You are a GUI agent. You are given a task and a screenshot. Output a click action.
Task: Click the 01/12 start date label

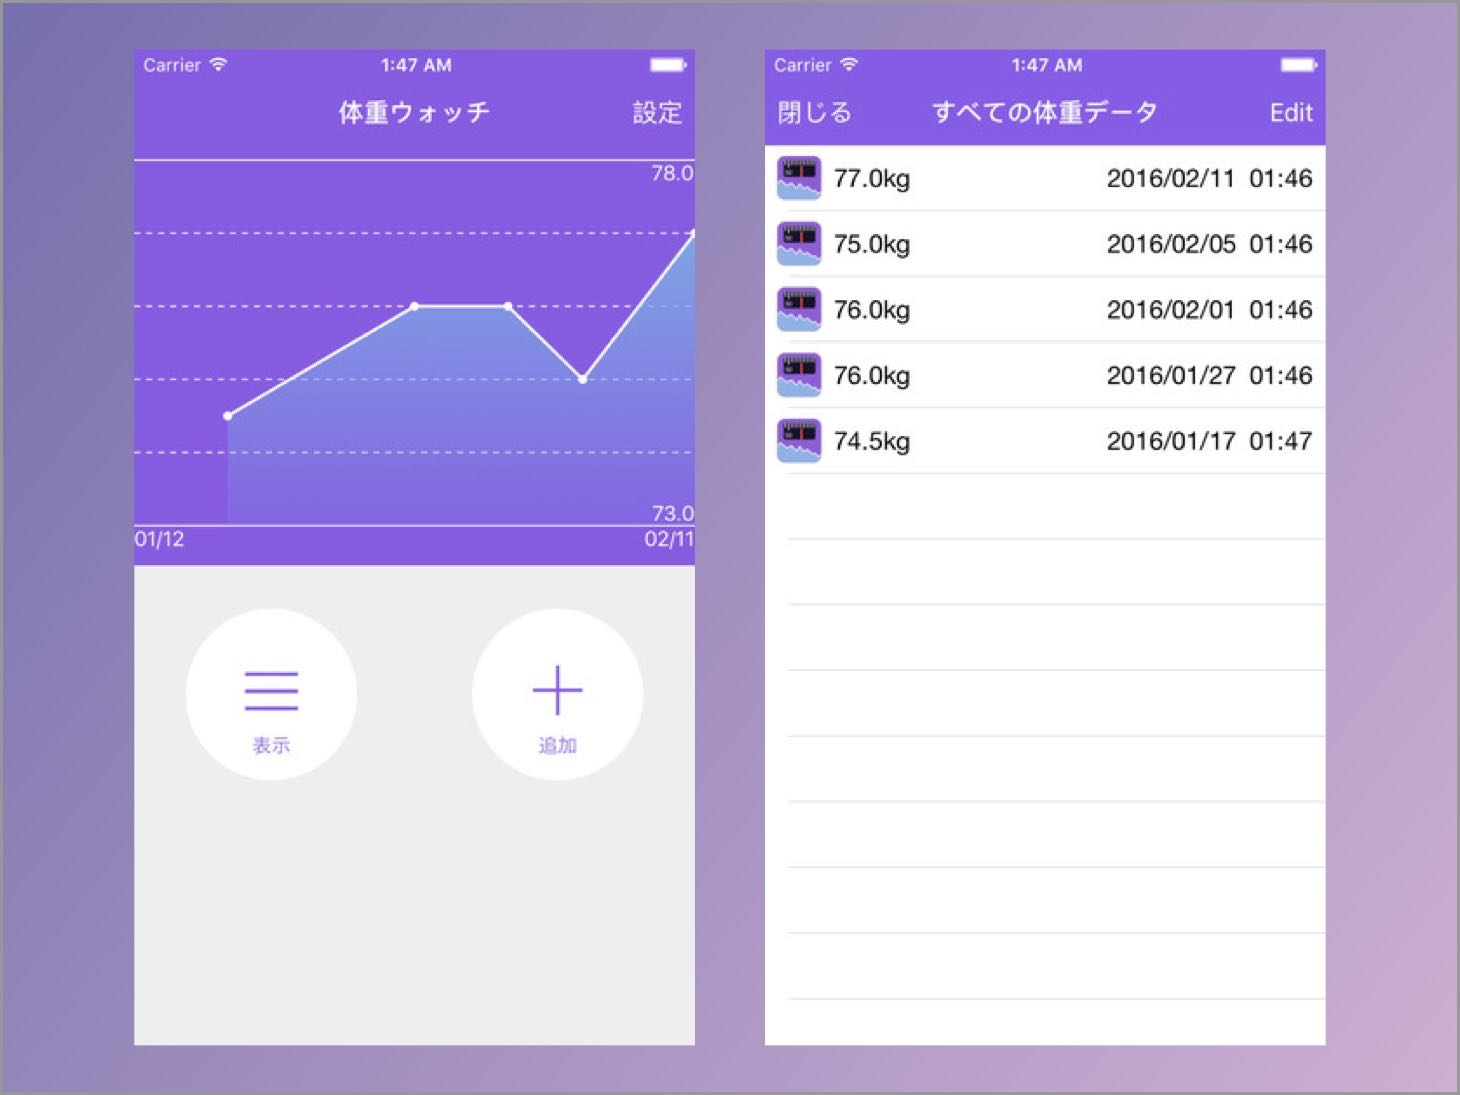[160, 539]
